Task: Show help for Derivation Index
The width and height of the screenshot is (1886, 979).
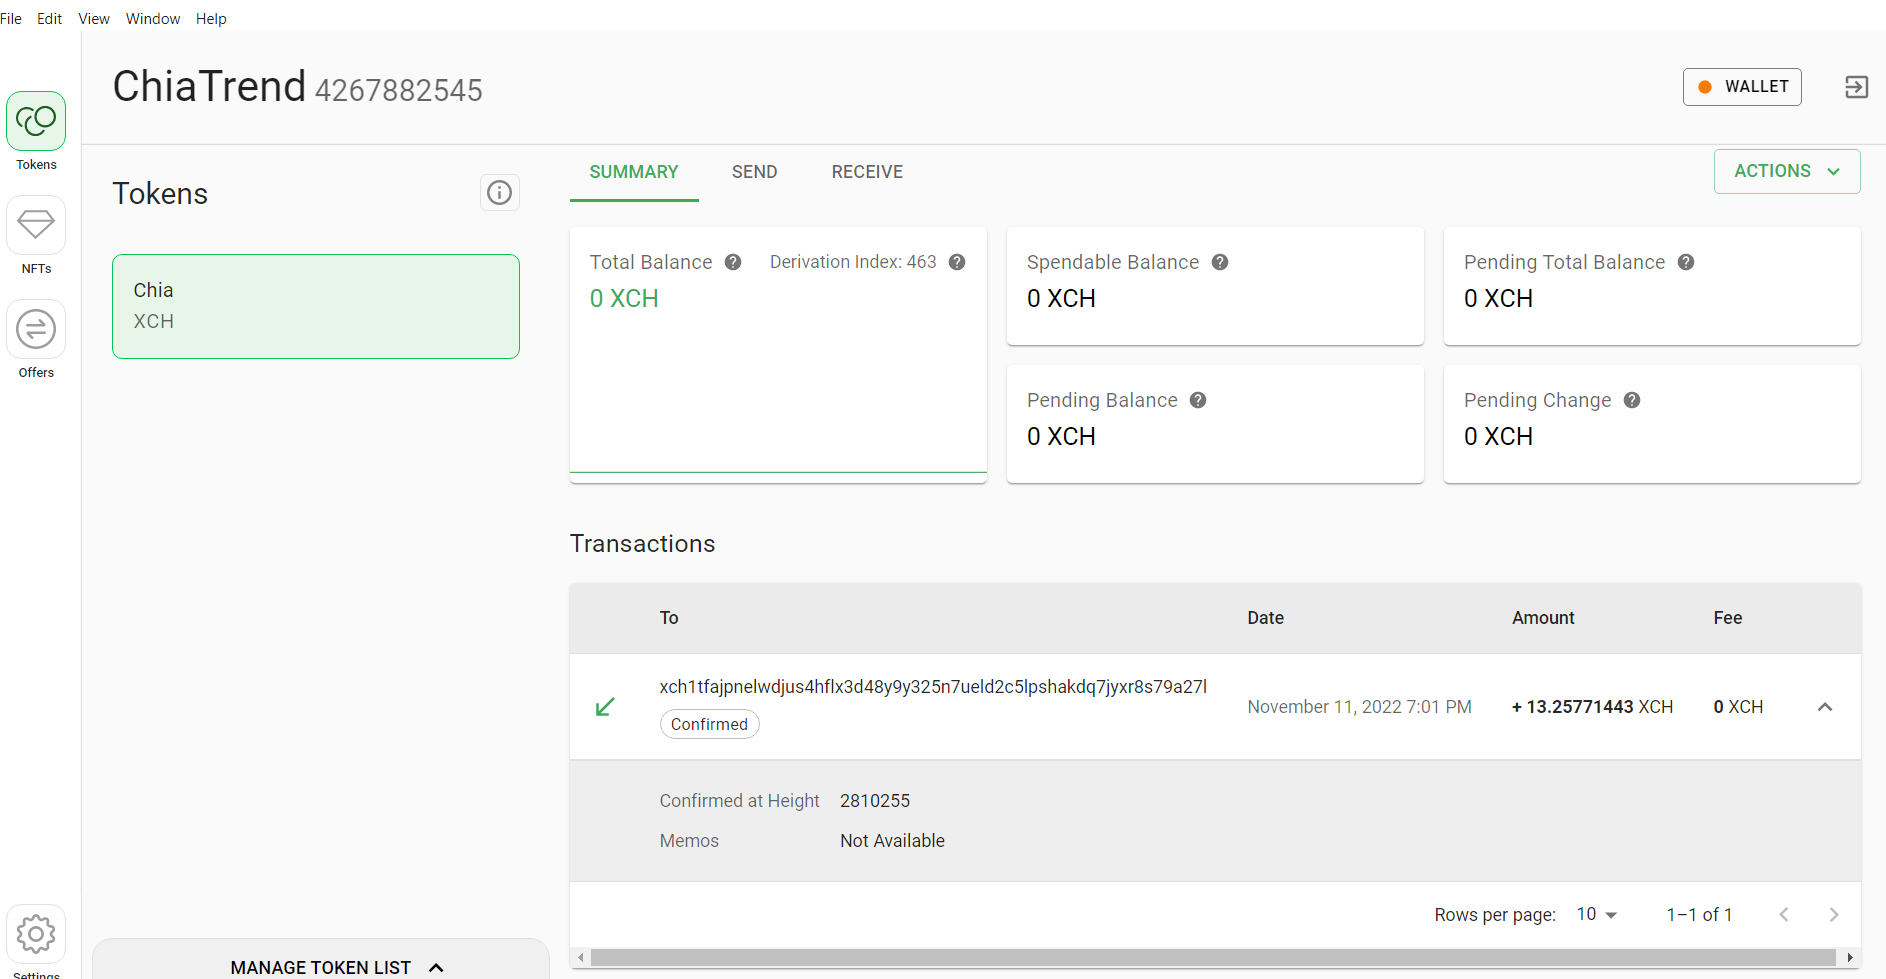Action: [957, 262]
